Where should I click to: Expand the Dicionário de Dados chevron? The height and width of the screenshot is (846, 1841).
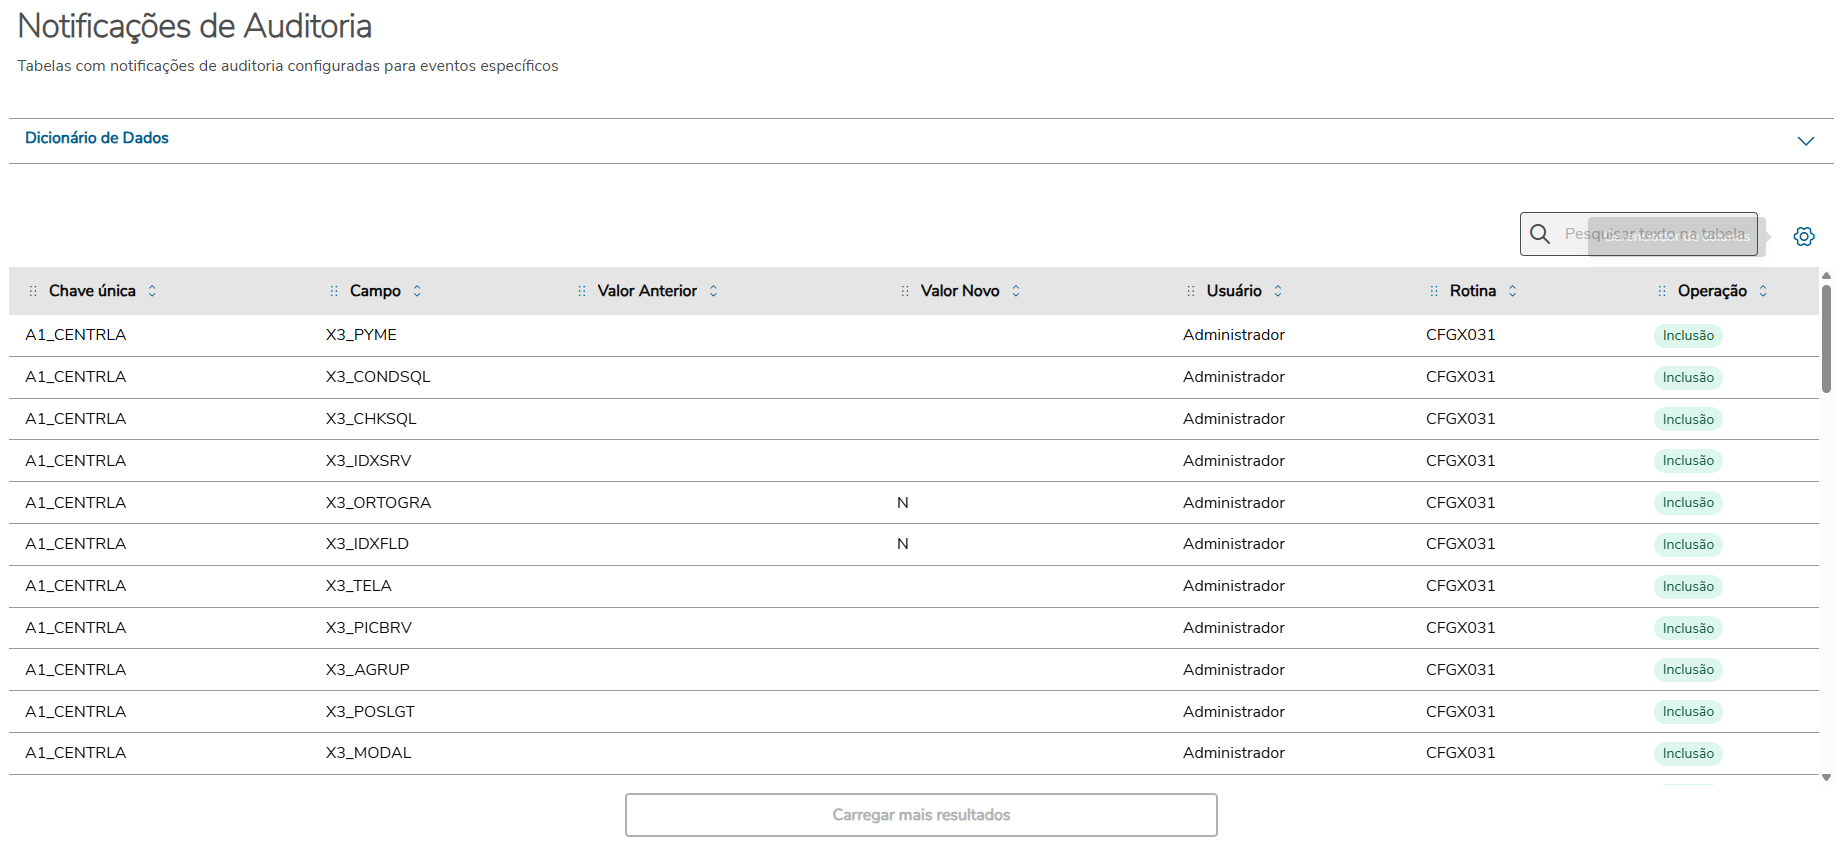[1805, 141]
